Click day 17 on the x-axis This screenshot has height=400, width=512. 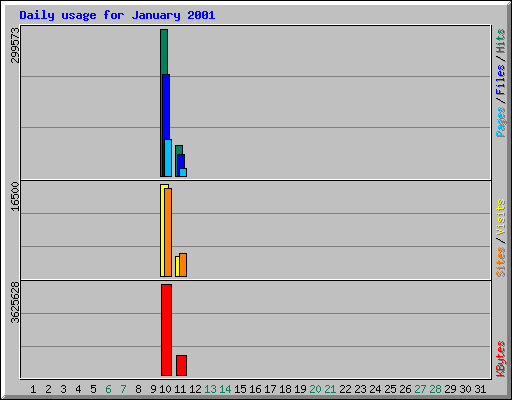(x=270, y=389)
